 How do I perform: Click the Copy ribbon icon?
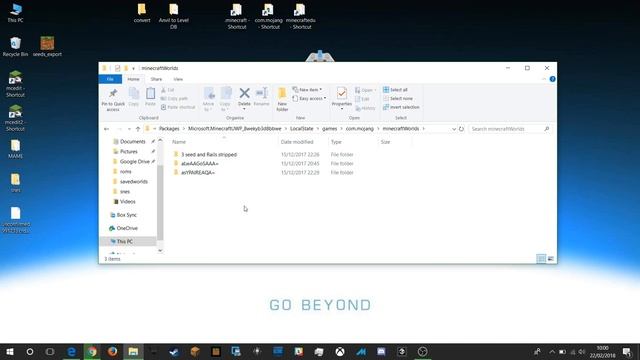pos(133,97)
